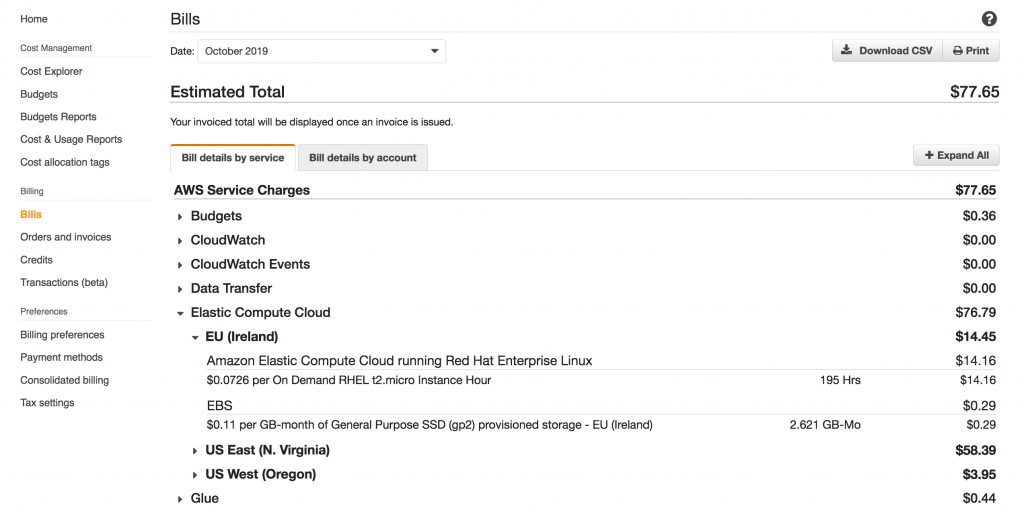Expand the US East (N. Virginia) arrow
This screenshot has width=1024, height=514.
point(195,451)
